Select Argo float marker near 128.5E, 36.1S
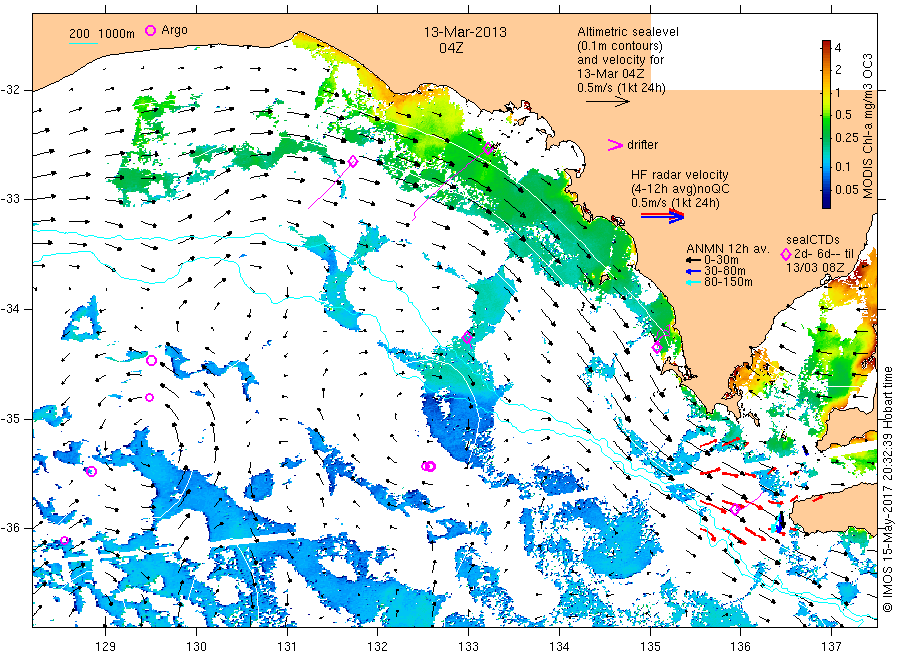 [64, 541]
